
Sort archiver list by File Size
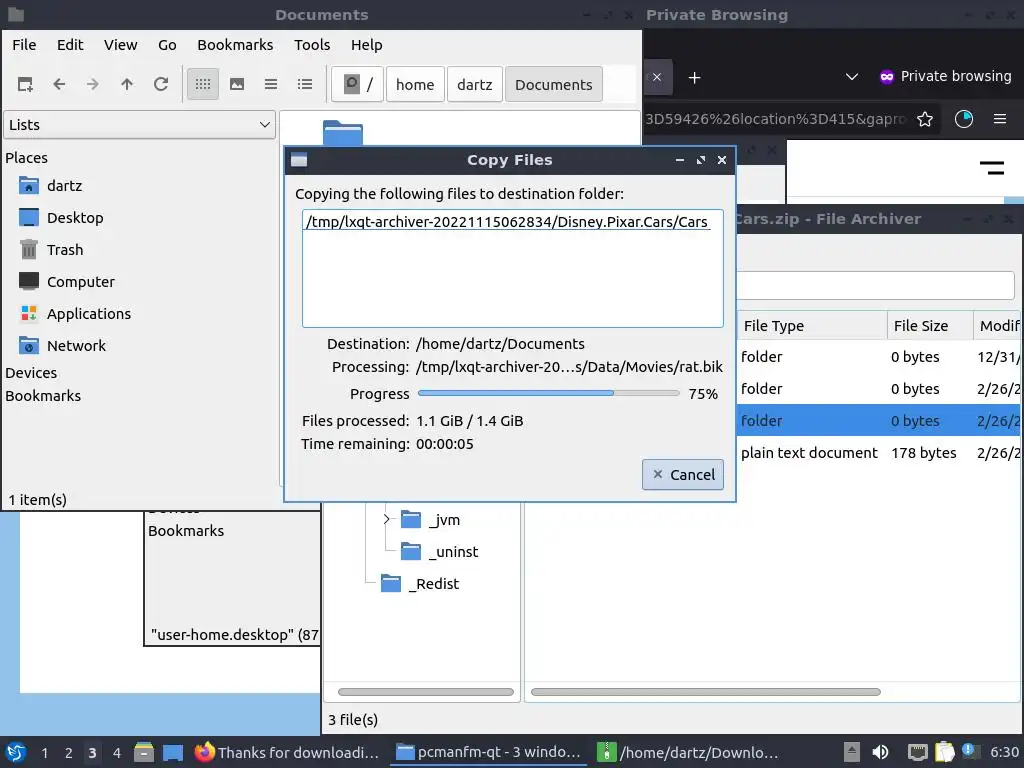coord(930,326)
